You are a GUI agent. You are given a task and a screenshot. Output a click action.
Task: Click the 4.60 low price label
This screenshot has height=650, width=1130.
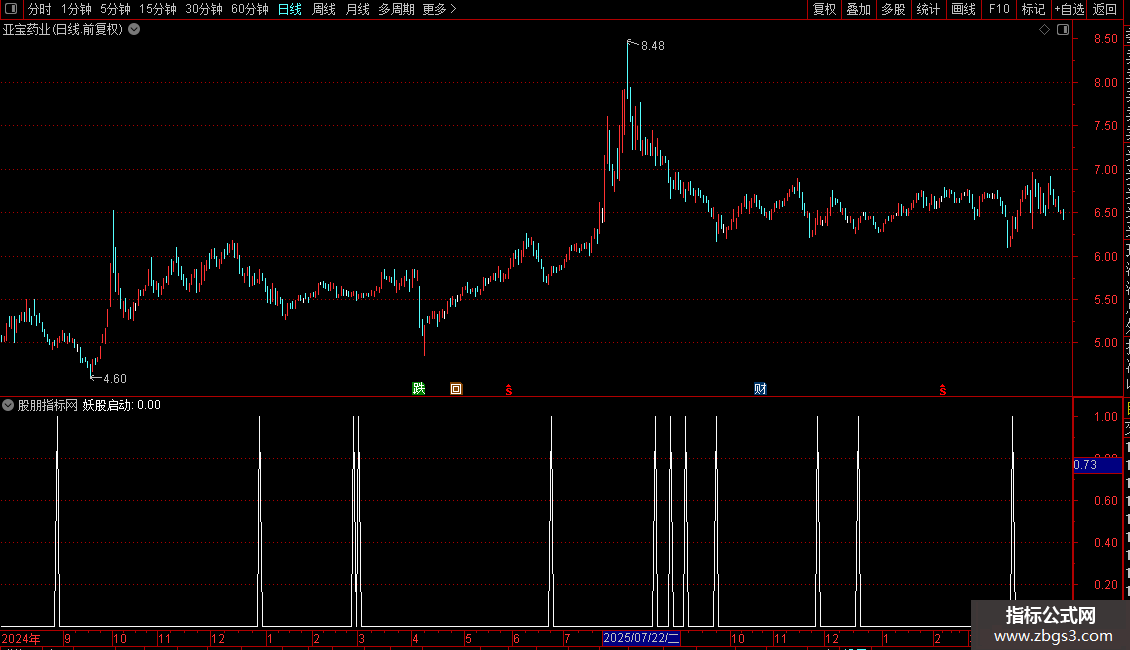tap(115, 379)
